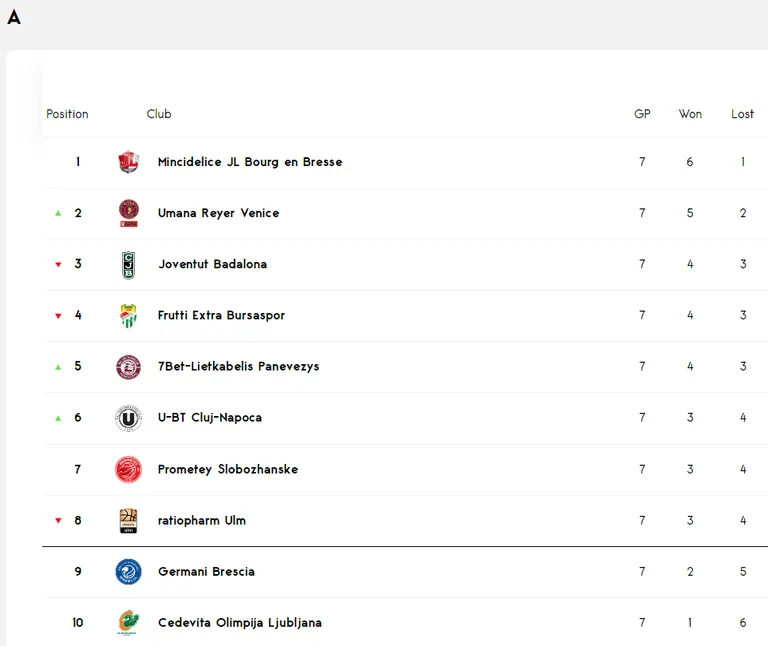
Task: Open the Umana Reyer Venice club link
Action: tap(218, 213)
